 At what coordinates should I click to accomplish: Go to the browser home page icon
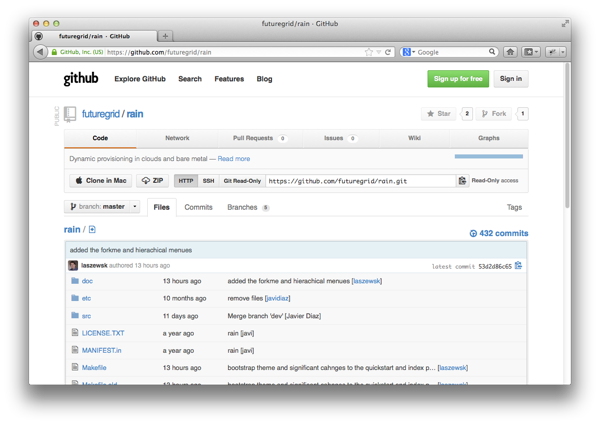pyautogui.click(x=510, y=52)
